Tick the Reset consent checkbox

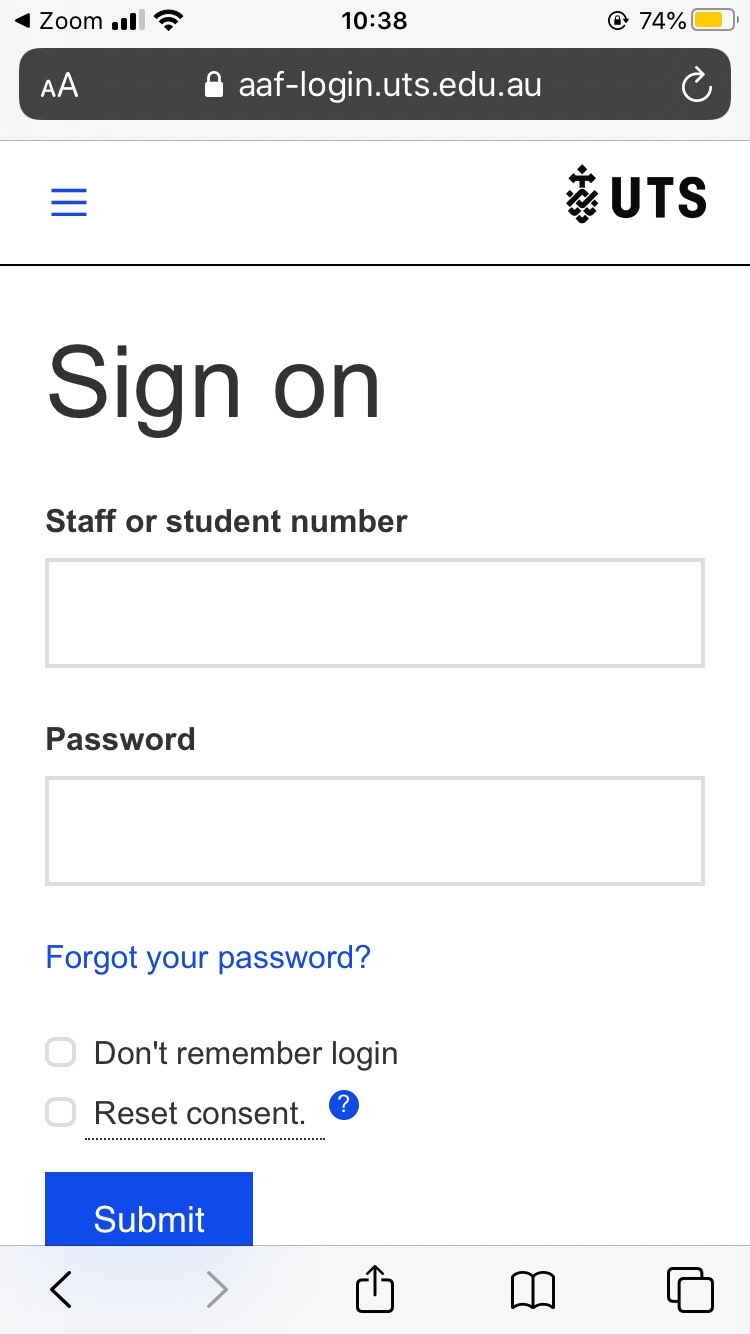point(61,1112)
